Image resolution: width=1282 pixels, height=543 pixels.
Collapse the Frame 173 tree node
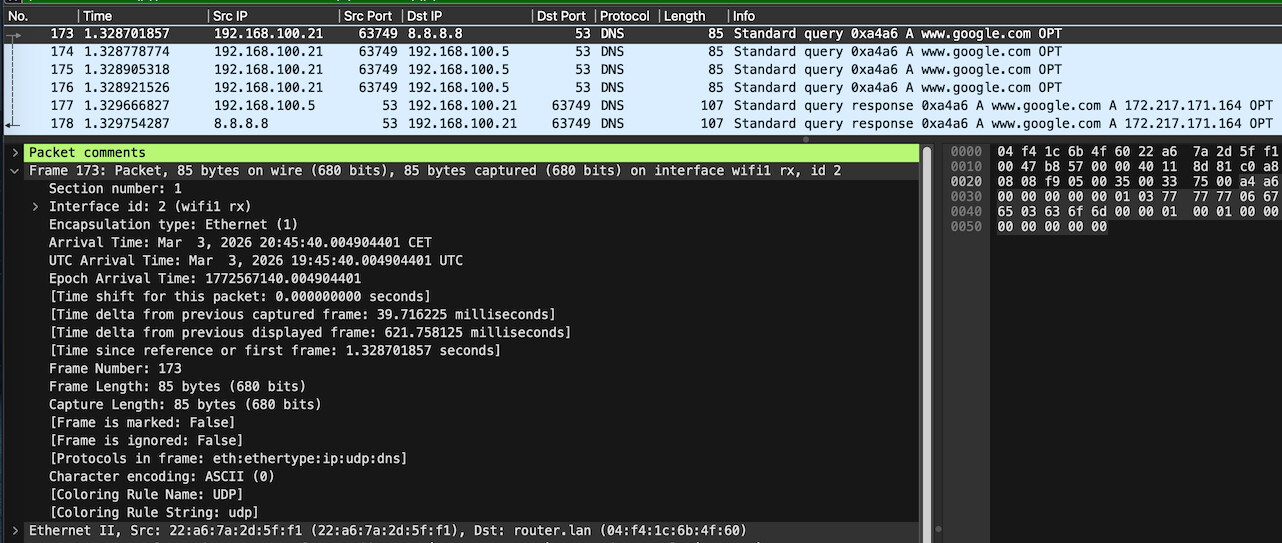click(15, 171)
